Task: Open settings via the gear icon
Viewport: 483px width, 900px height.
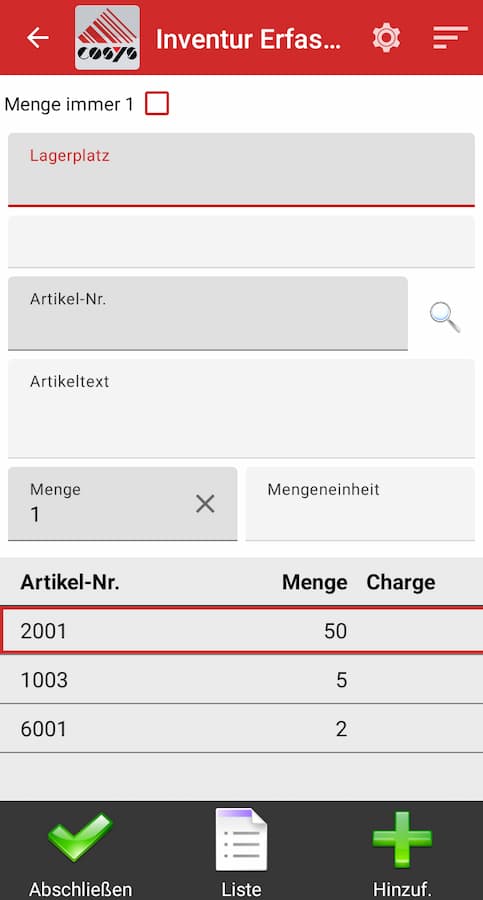Action: pyautogui.click(x=386, y=37)
